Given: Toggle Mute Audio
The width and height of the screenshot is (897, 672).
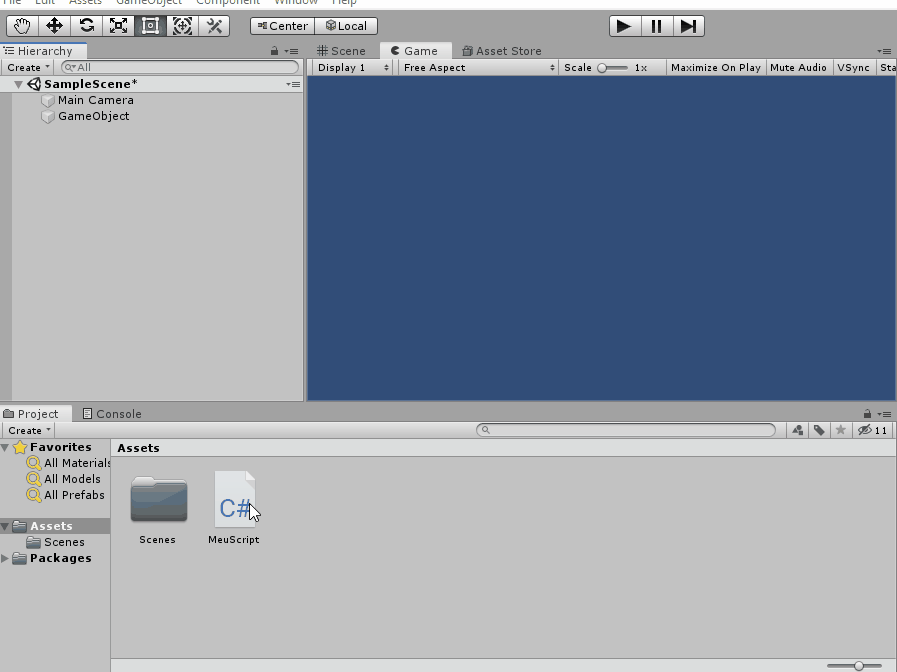Looking at the screenshot, I should 798,67.
